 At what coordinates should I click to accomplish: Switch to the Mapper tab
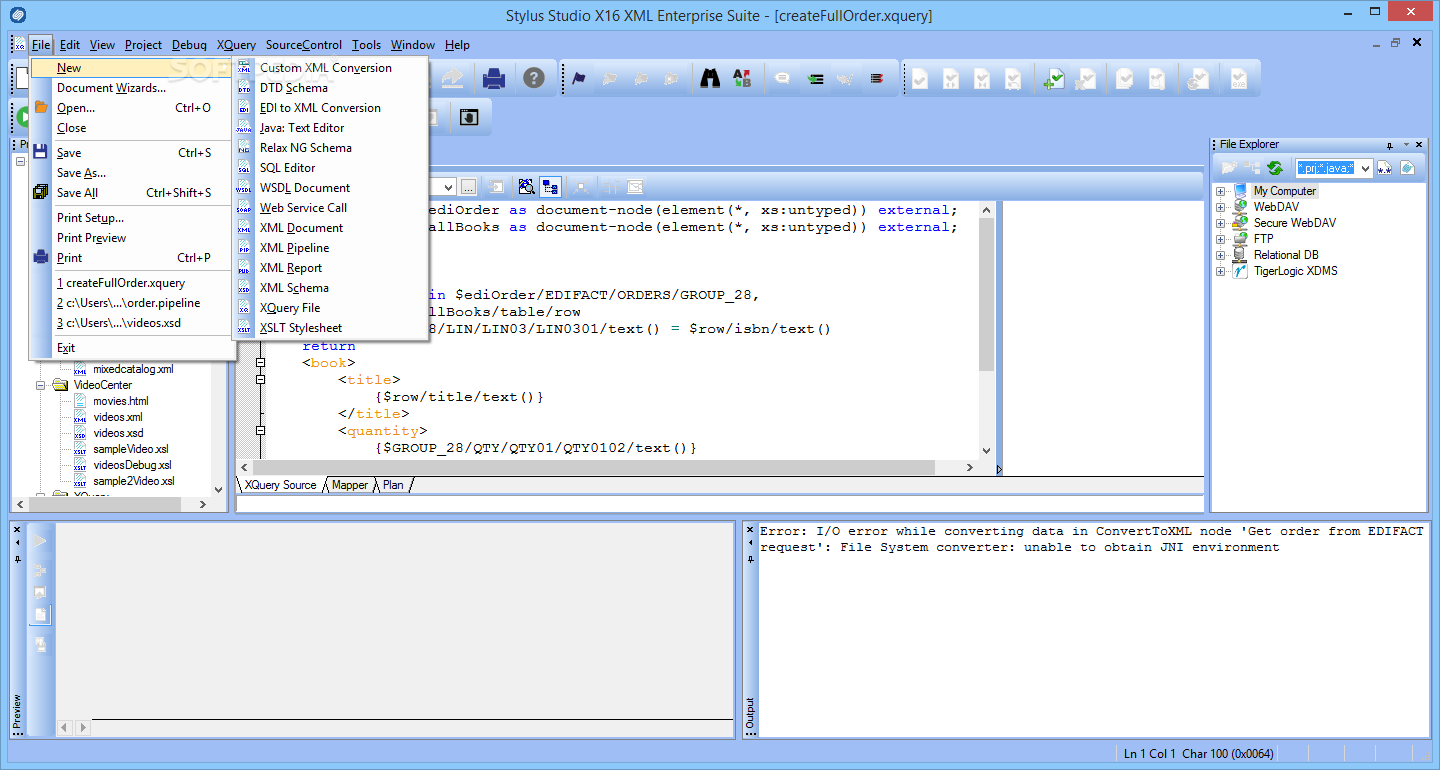click(350, 485)
